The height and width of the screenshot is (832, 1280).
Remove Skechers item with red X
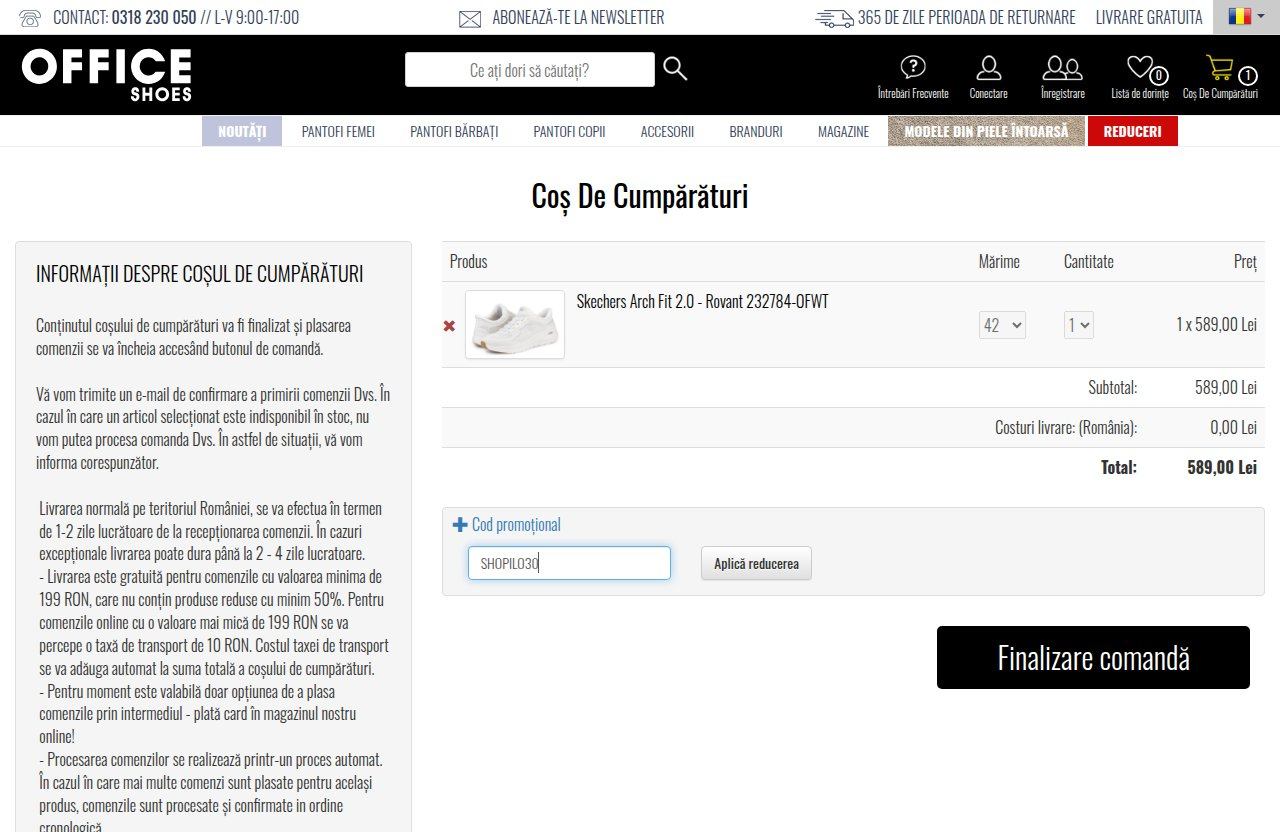449,325
